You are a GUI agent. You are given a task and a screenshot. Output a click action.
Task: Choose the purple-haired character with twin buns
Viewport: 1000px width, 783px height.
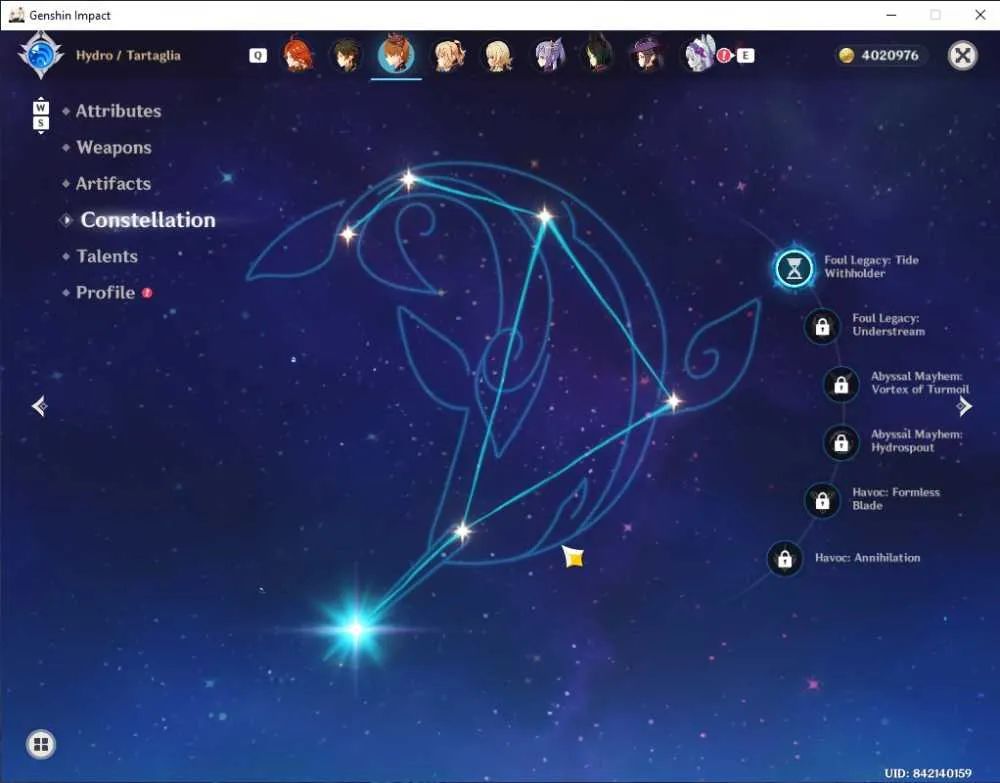[549, 55]
